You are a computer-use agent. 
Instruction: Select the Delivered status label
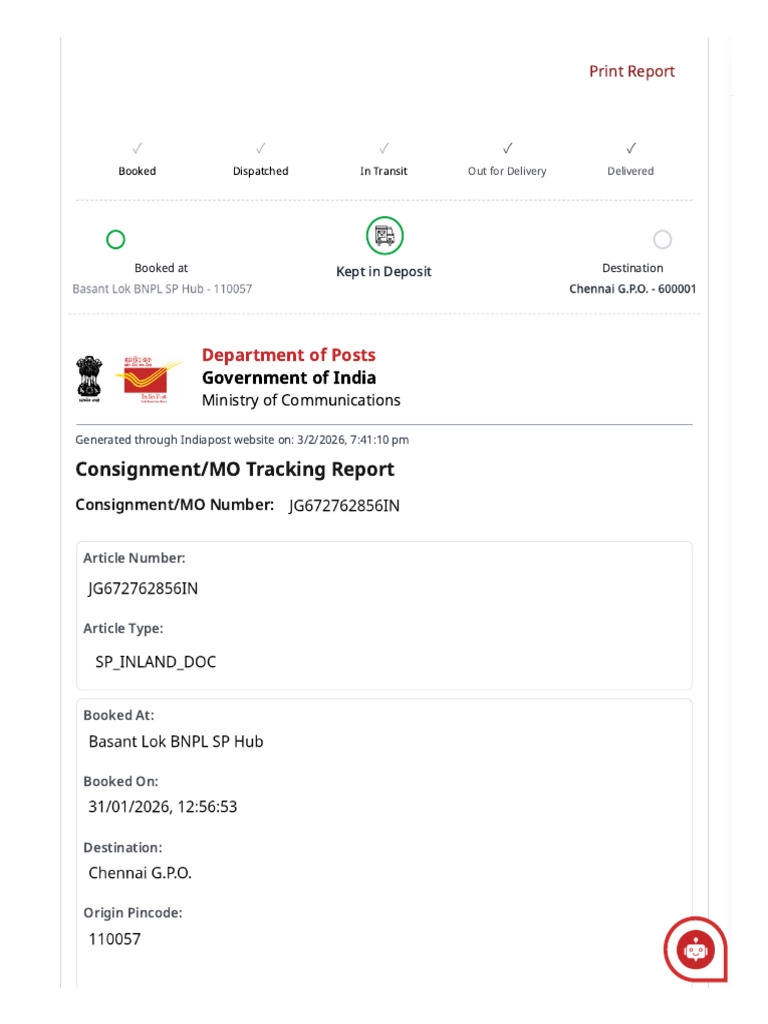click(x=630, y=171)
